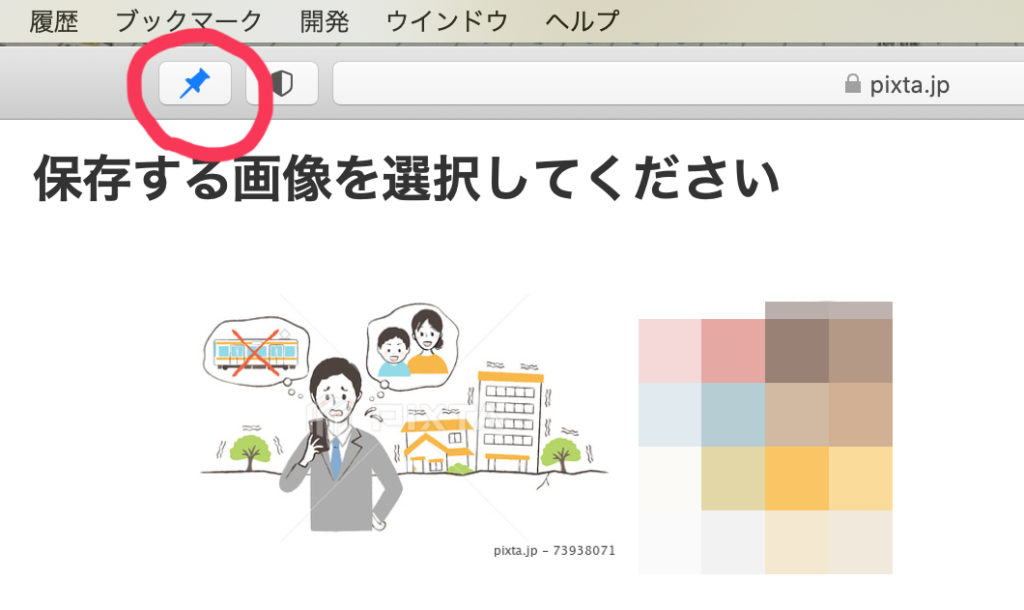
Task: Open the 履歴 menu
Action: (x=54, y=20)
